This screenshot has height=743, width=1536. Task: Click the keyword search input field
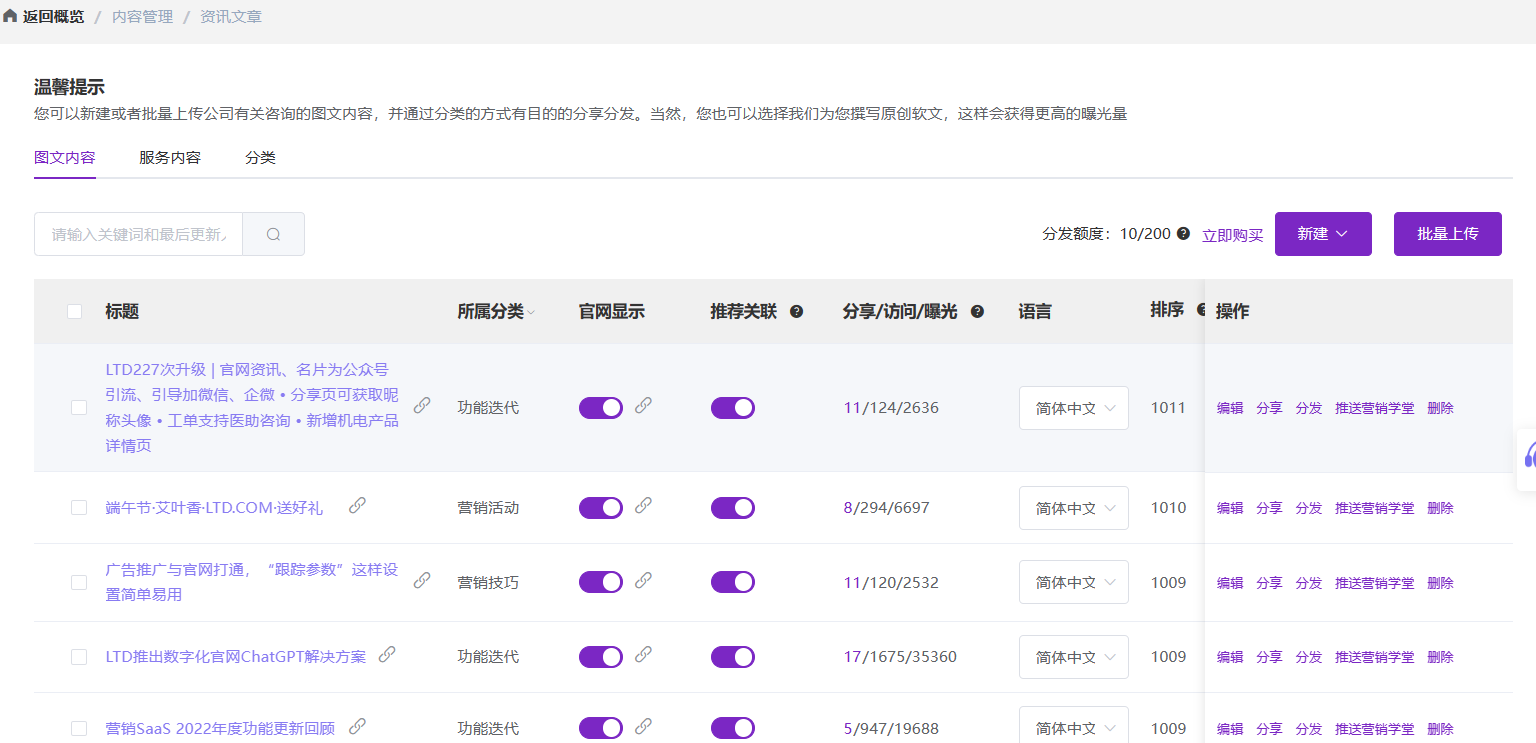coord(139,234)
